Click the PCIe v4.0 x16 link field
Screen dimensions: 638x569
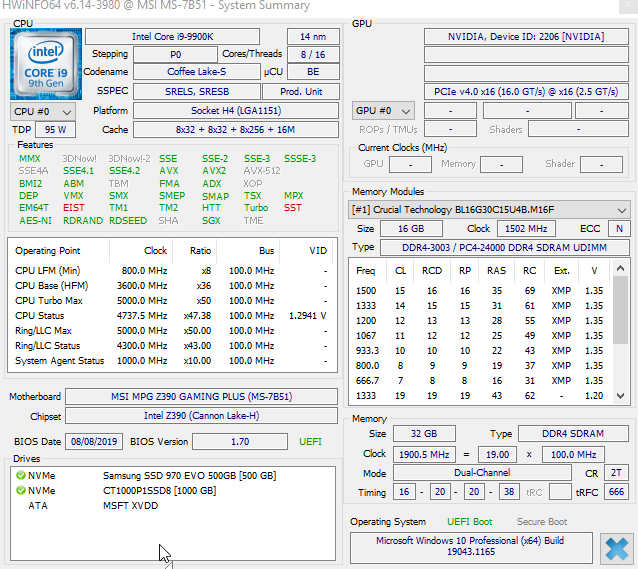pyautogui.click(x=526, y=92)
